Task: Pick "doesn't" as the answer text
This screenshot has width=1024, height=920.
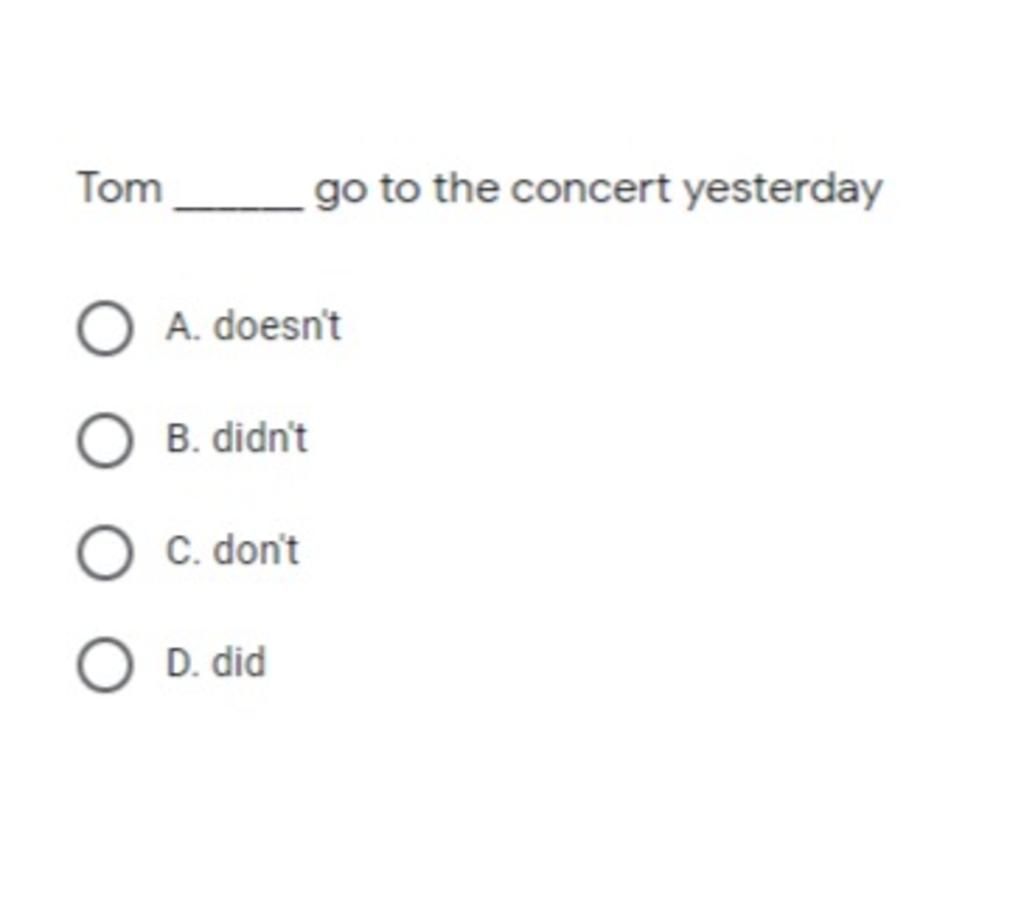Action: 278,325
